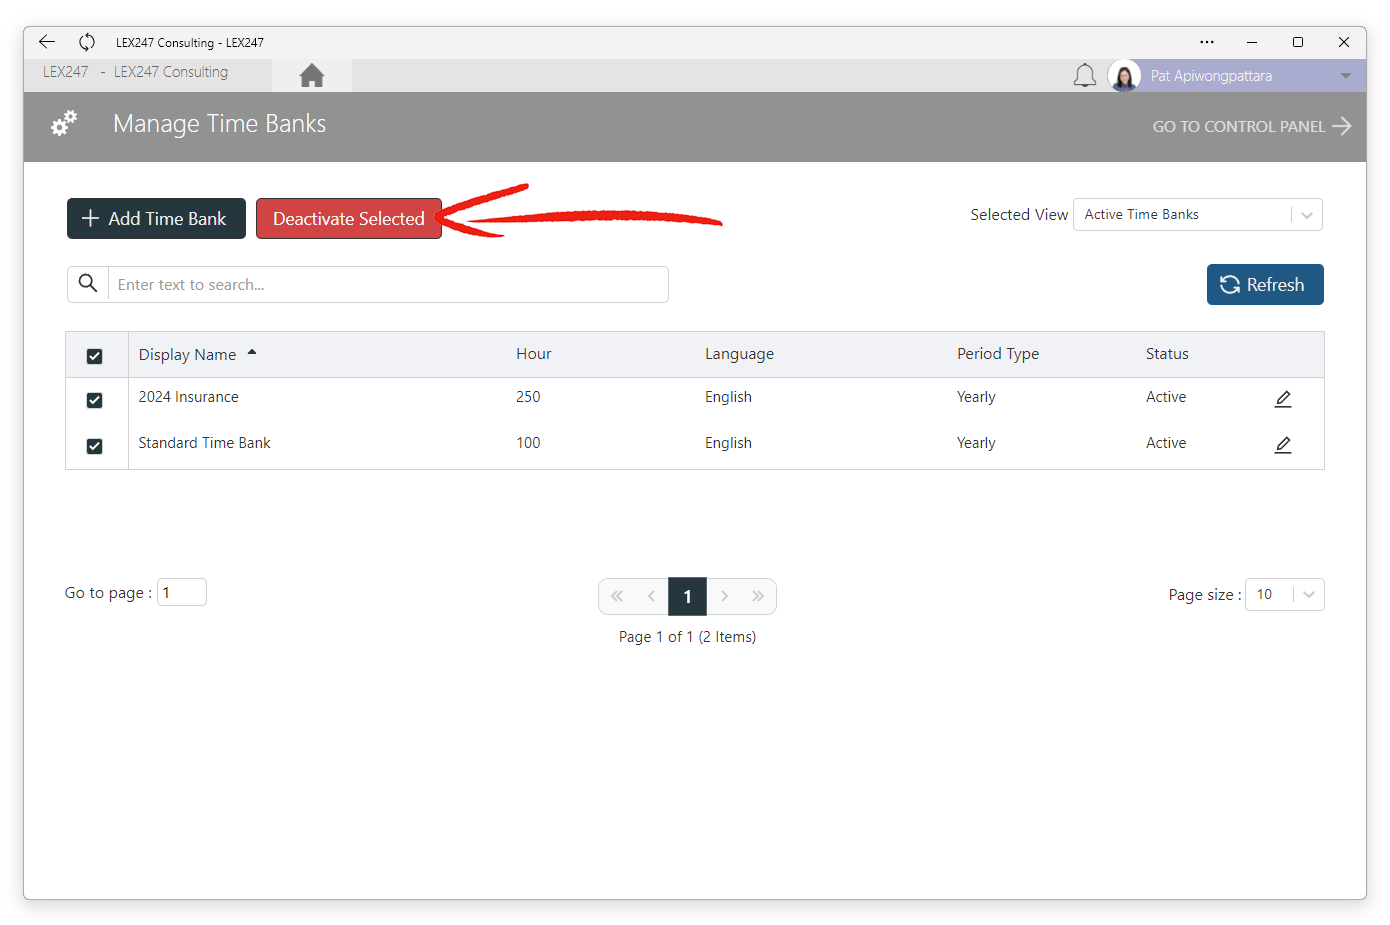1390x925 pixels.
Task: Open the Selected View dropdown
Action: 1198,215
